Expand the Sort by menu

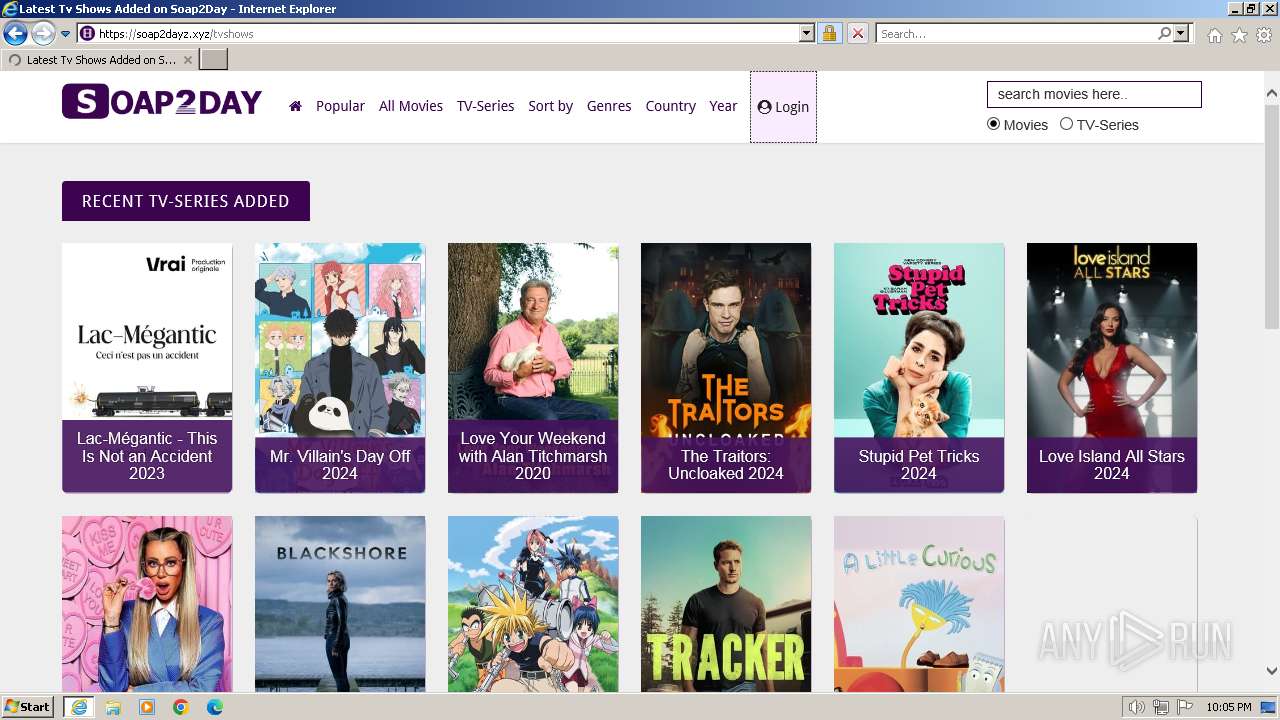pyautogui.click(x=550, y=106)
